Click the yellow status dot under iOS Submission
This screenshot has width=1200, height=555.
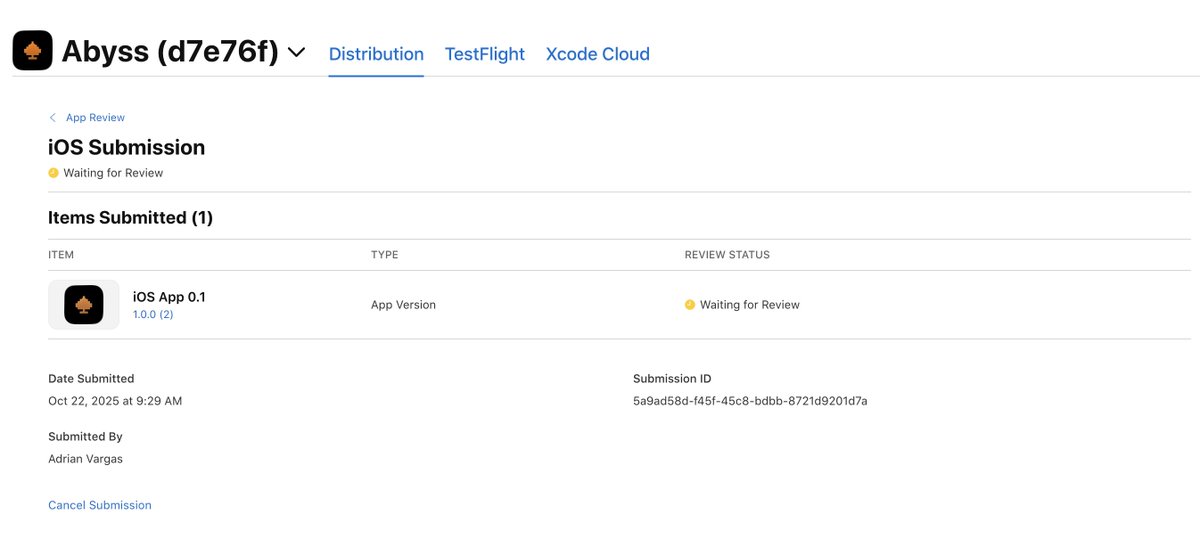[x=53, y=173]
